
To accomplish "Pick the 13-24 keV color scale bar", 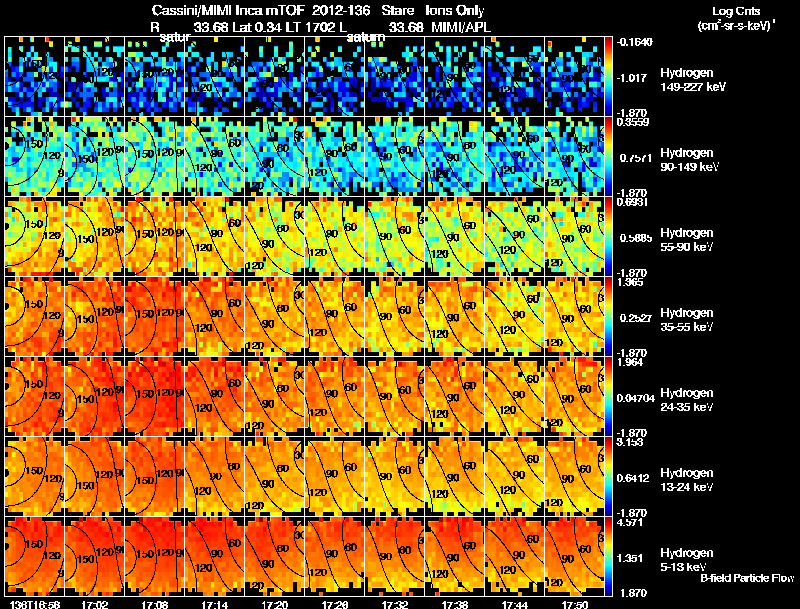I will click(x=608, y=477).
